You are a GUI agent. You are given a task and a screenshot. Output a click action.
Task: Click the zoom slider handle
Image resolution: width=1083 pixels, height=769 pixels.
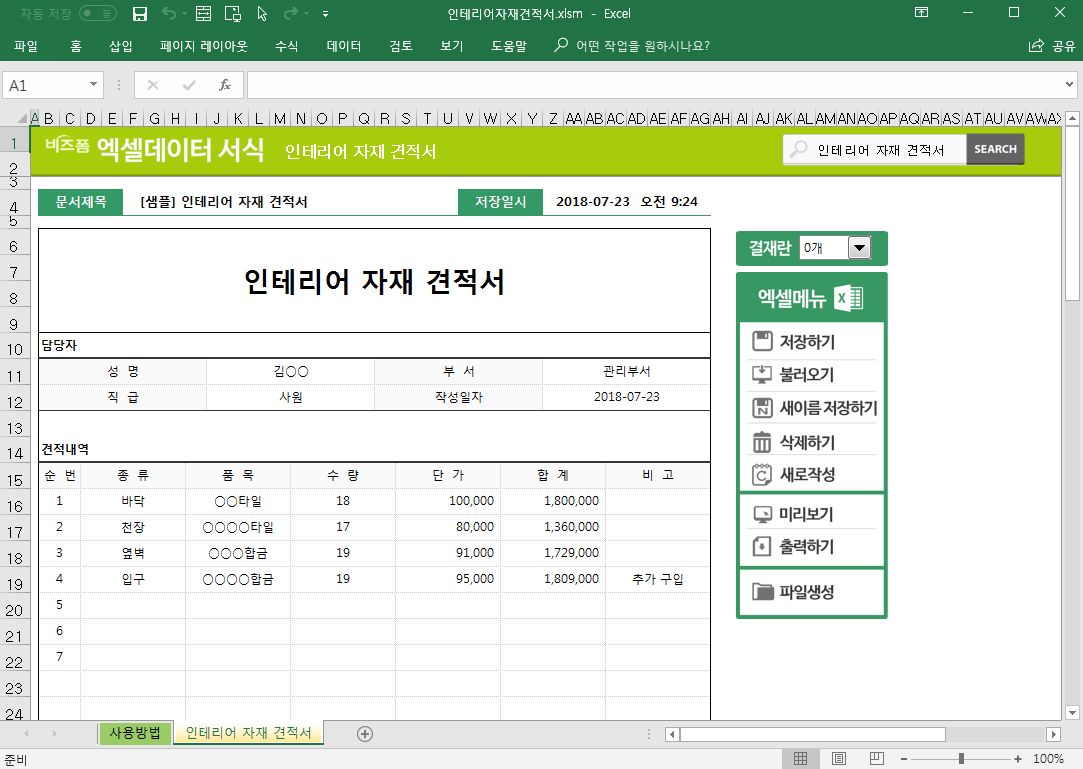click(961, 759)
